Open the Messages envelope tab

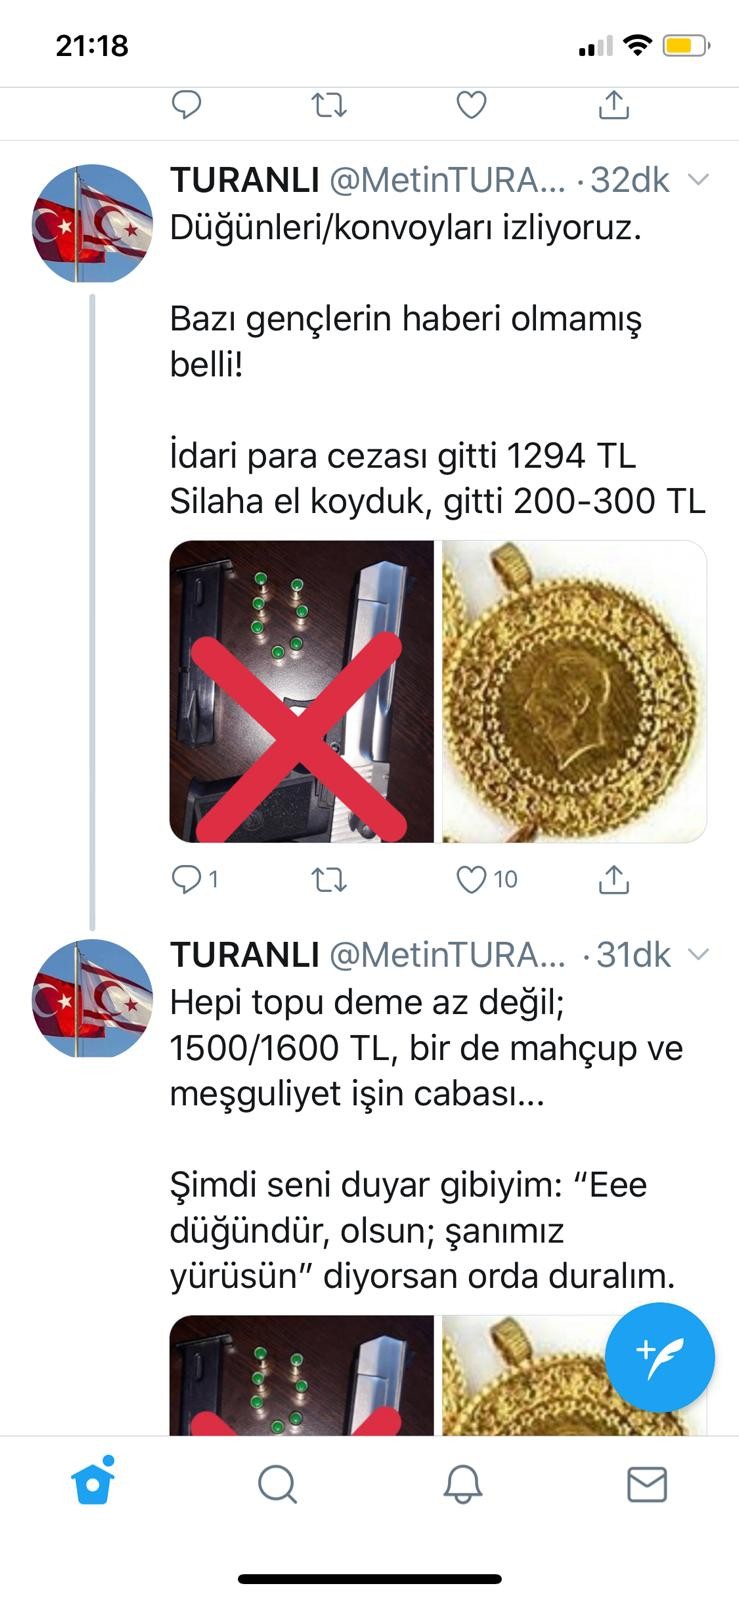click(647, 1485)
